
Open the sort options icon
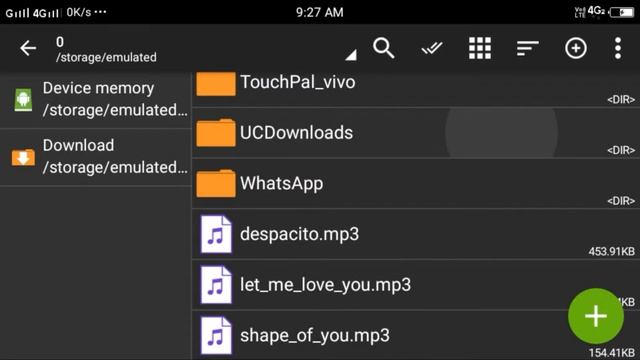tap(527, 48)
